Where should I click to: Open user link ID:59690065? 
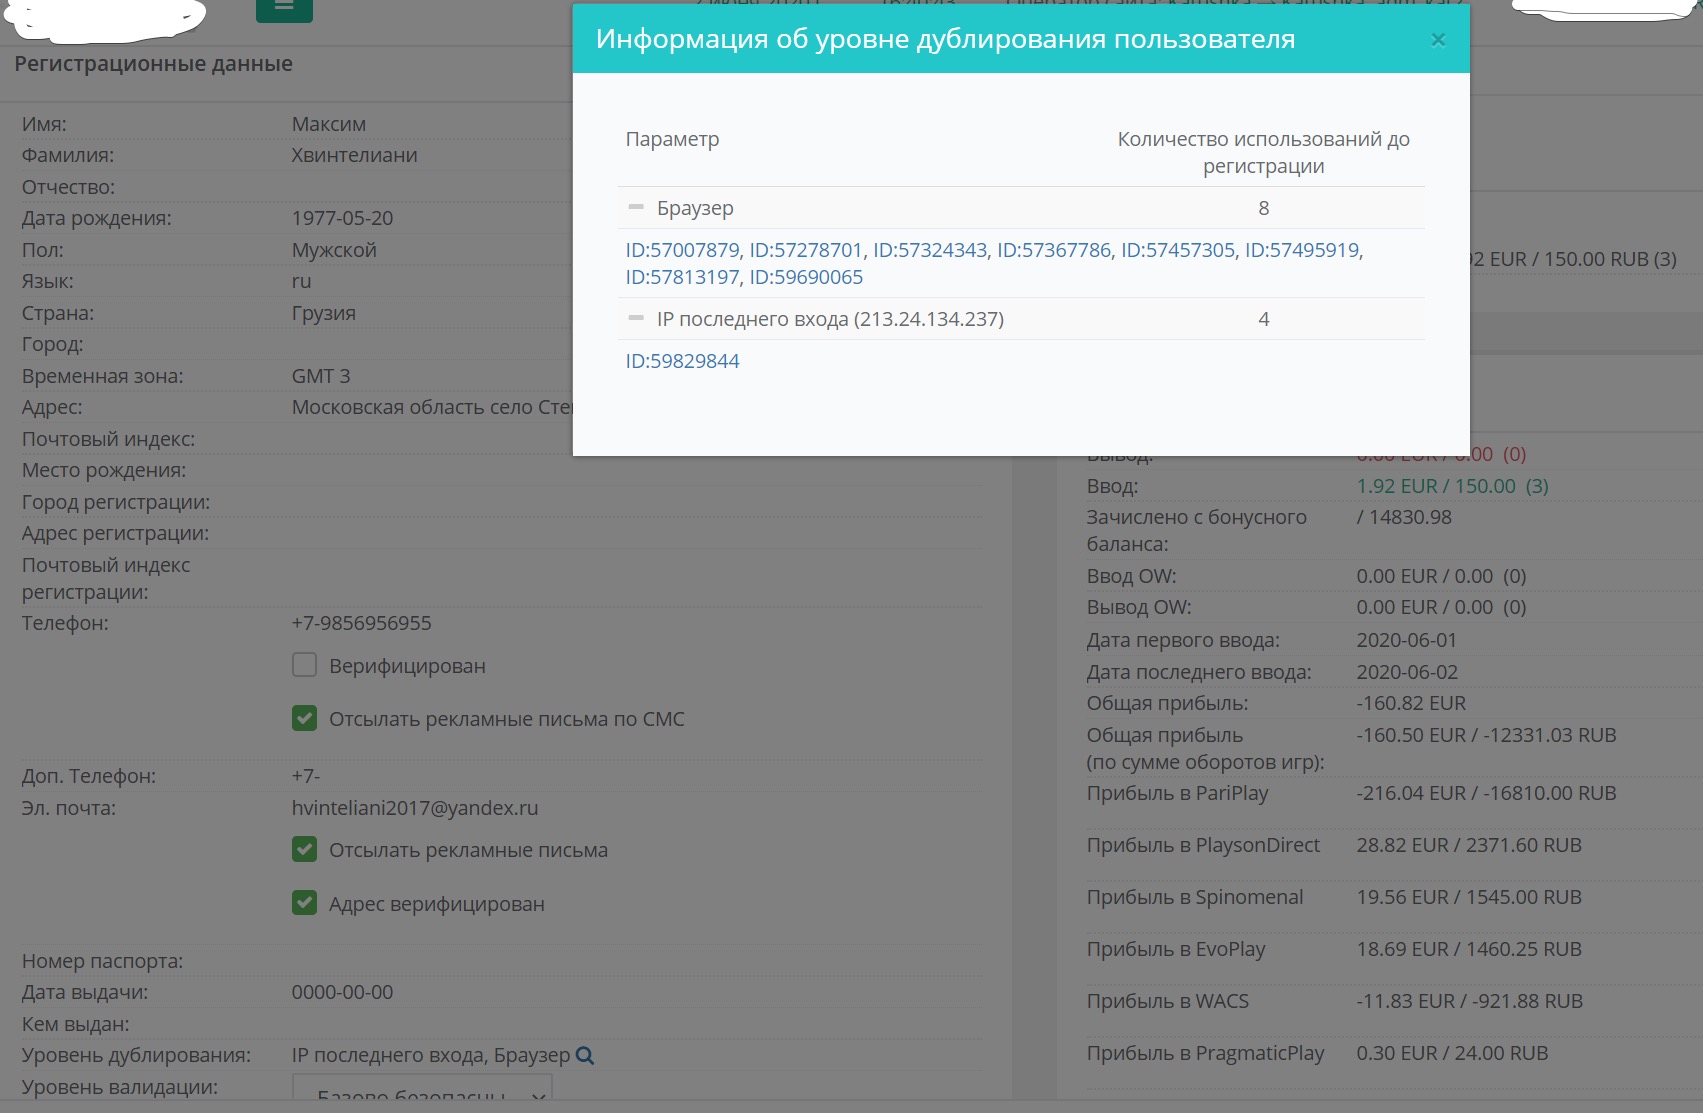pos(805,277)
